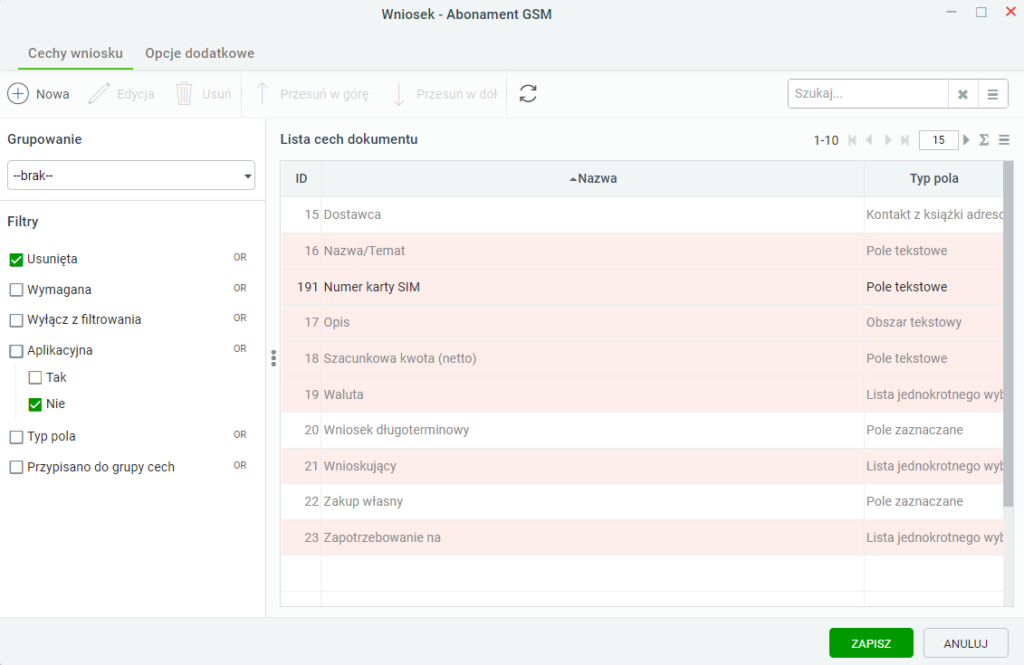Screen dimensions: 1024x665
Task: Click the ZAPISZ button
Action: (x=871, y=643)
